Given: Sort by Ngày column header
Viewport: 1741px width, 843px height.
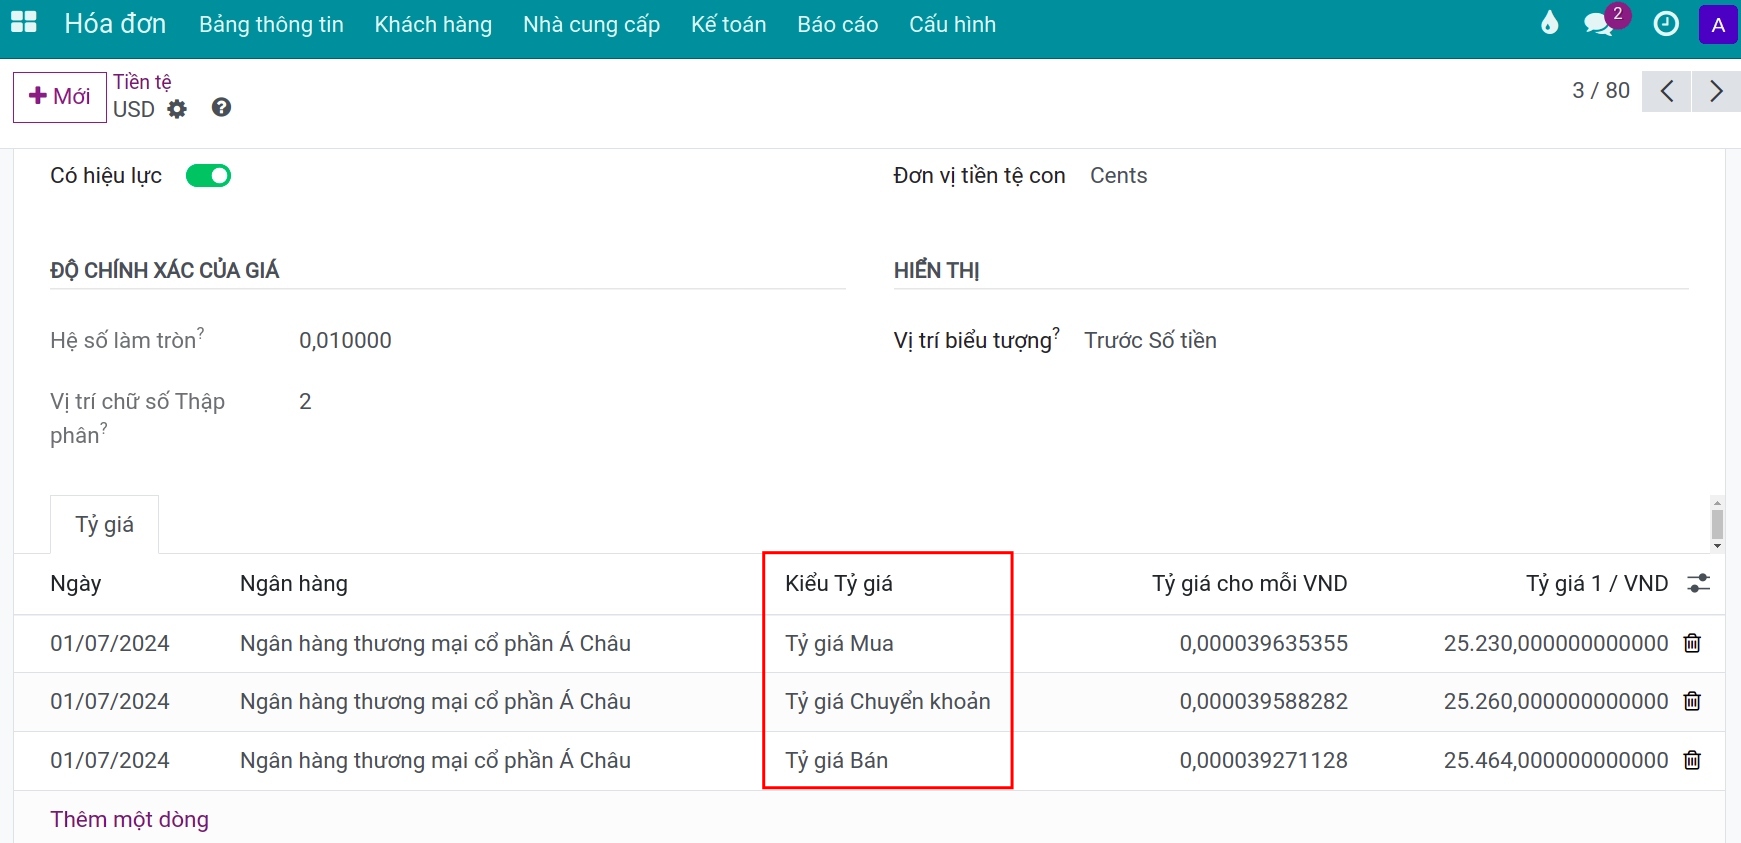Looking at the screenshot, I should click(76, 584).
